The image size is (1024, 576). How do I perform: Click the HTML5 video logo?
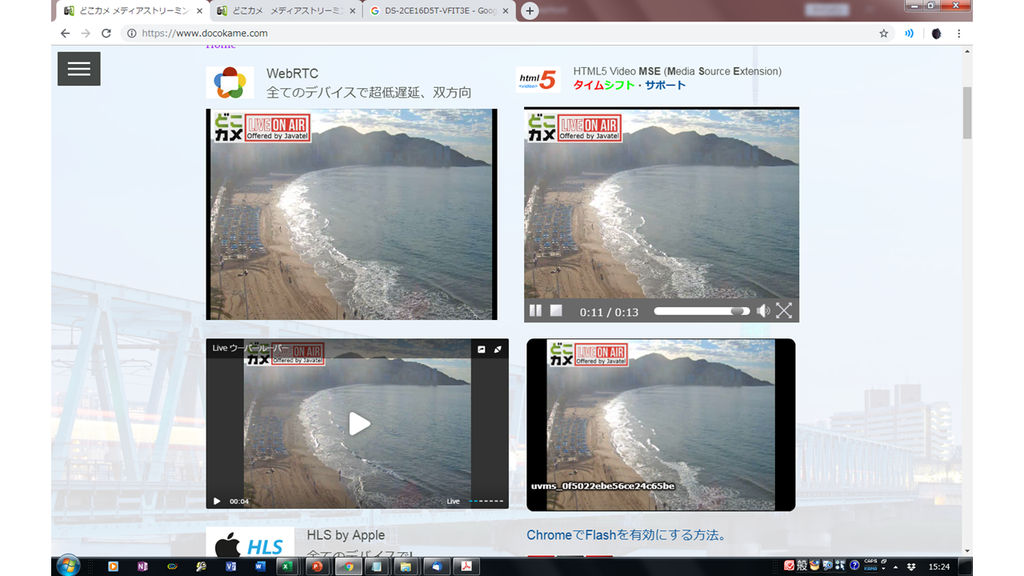click(537, 80)
